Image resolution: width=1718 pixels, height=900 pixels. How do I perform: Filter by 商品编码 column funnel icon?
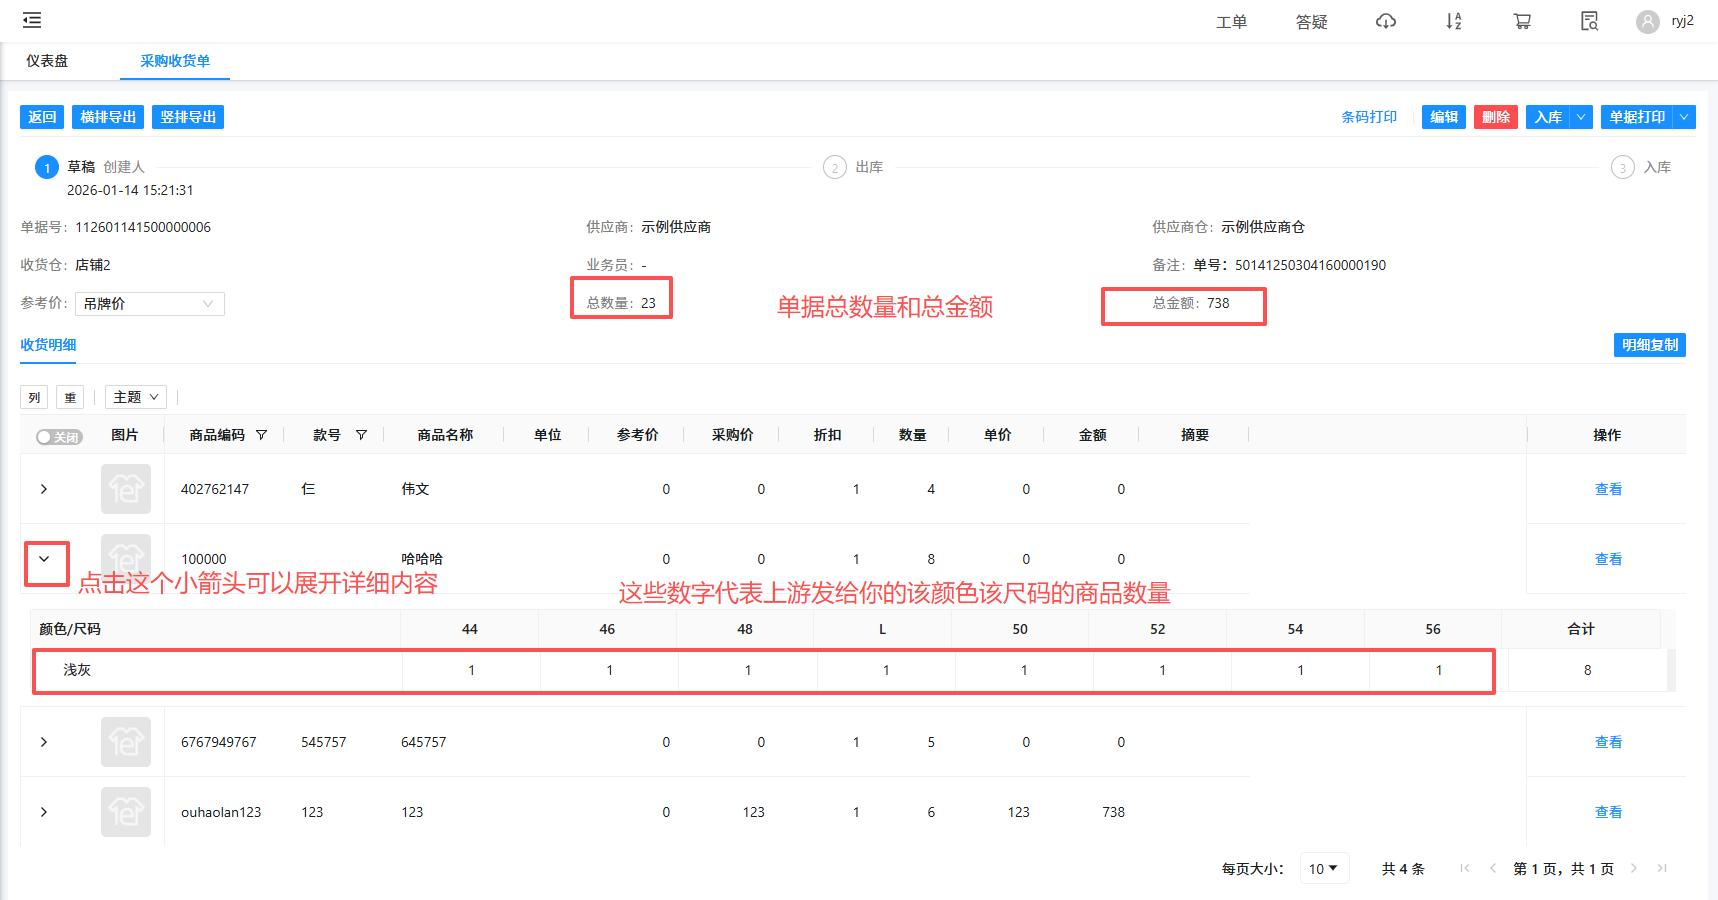tap(262, 435)
